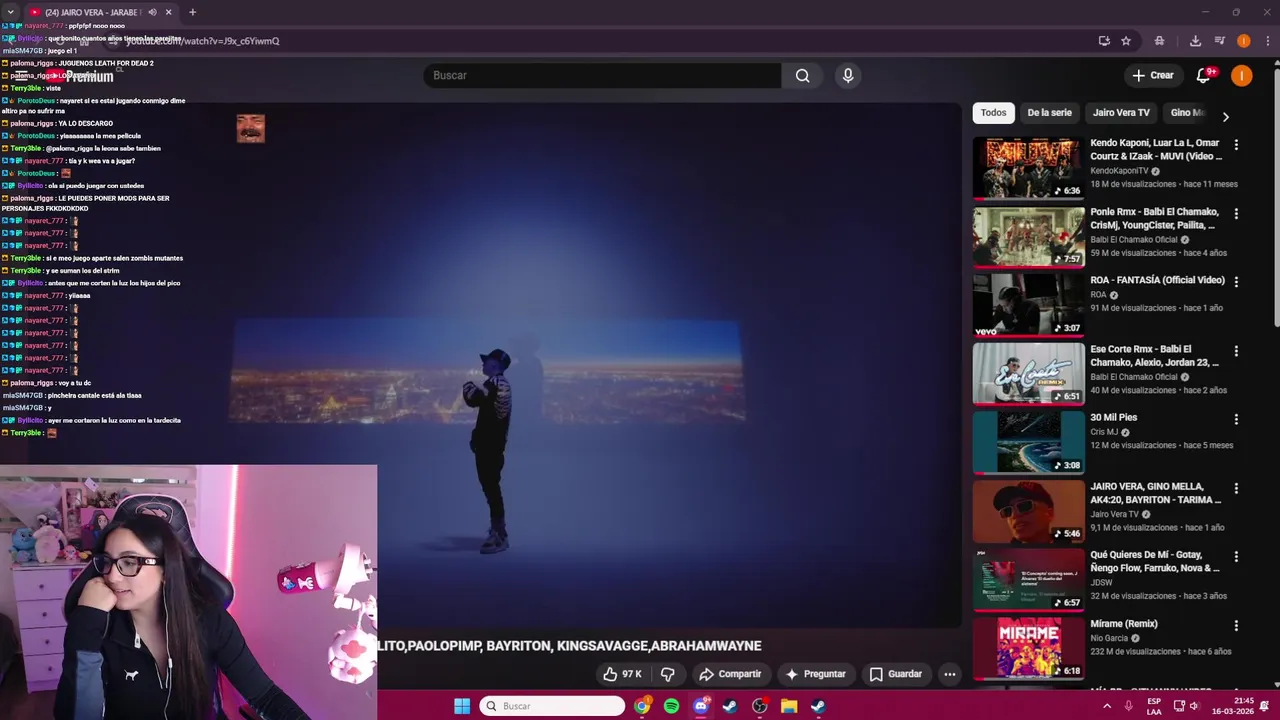Viewport: 1280px width, 720px height.
Task: Start voice search with the microphone icon
Action: tap(848, 75)
